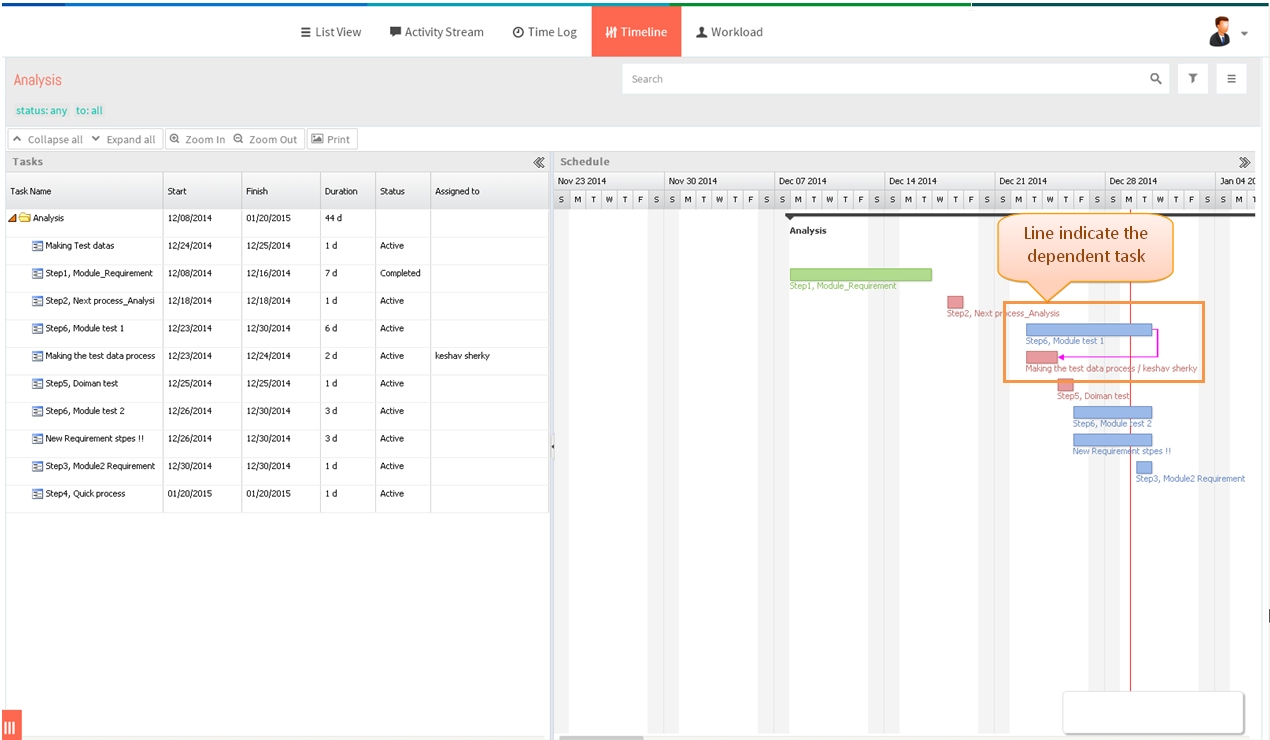Zoom Out the timeline
The height and width of the screenshot is (740, 1270).
click(x=266, y=139)
